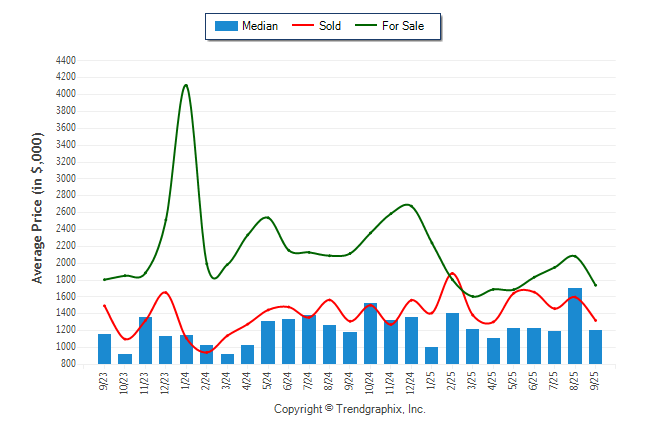Image resolution: width=646 pixels, height=434 pixels.
Task: Select the 5/24 x-axis date label
Action: 268,381
